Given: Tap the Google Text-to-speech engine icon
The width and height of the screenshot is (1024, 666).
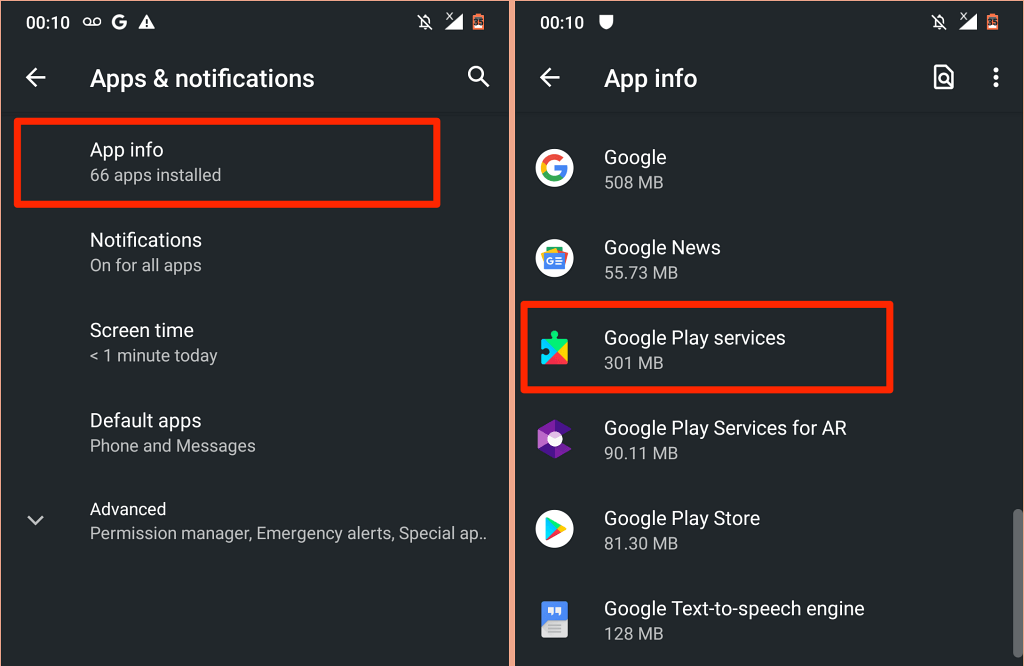Looking at the screenshot, I should click(x=554, y=620).
